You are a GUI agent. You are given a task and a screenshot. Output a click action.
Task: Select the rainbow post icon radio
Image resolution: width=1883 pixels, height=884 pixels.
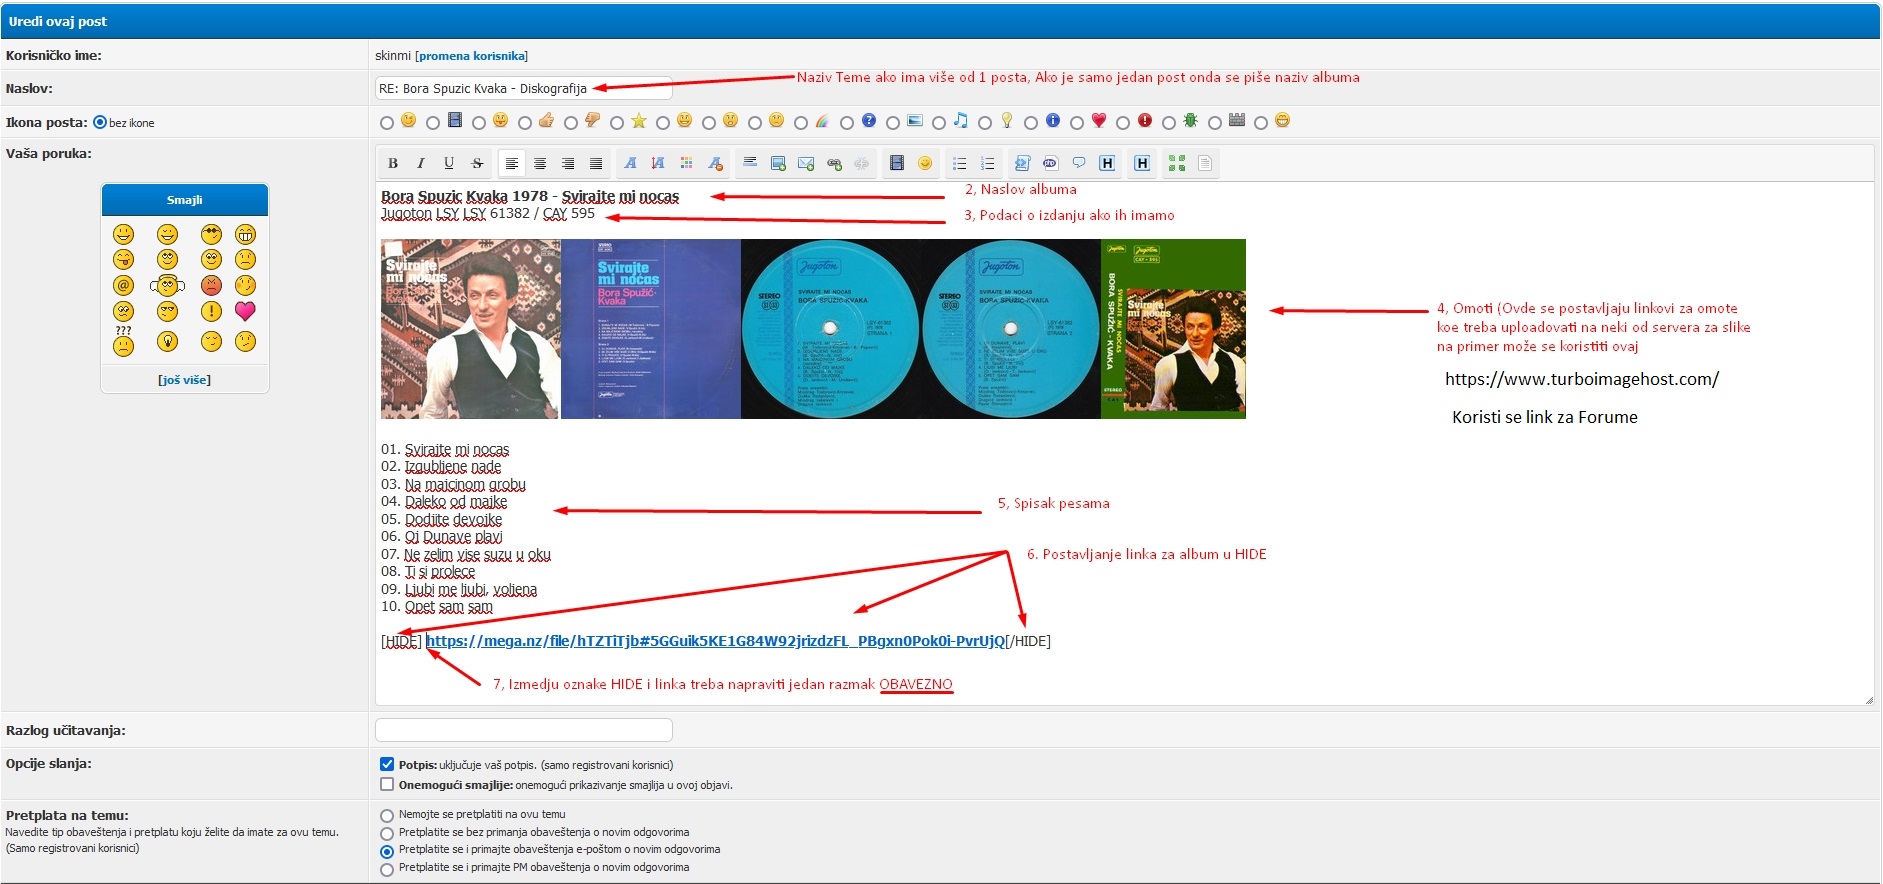[x=801, y=123]
